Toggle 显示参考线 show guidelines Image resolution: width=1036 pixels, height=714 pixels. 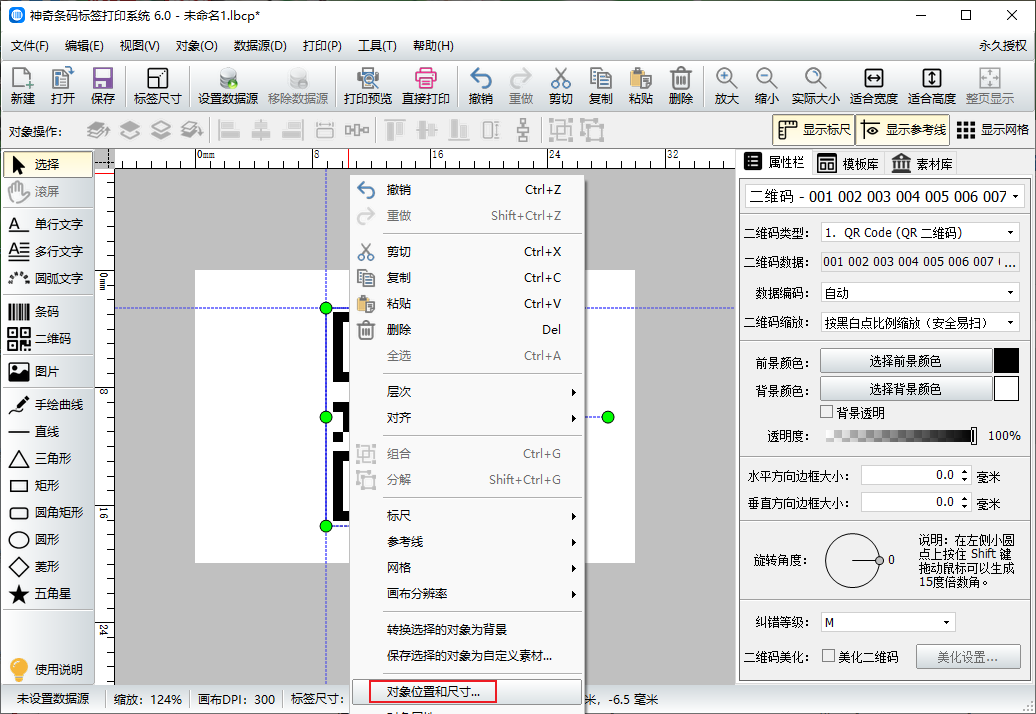click(903, 130)
